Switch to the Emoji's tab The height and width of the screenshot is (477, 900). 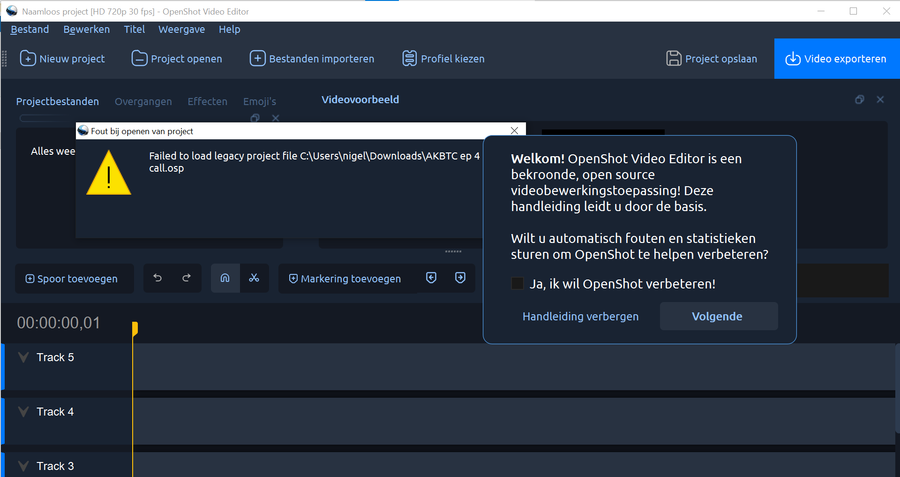(259, 102)
